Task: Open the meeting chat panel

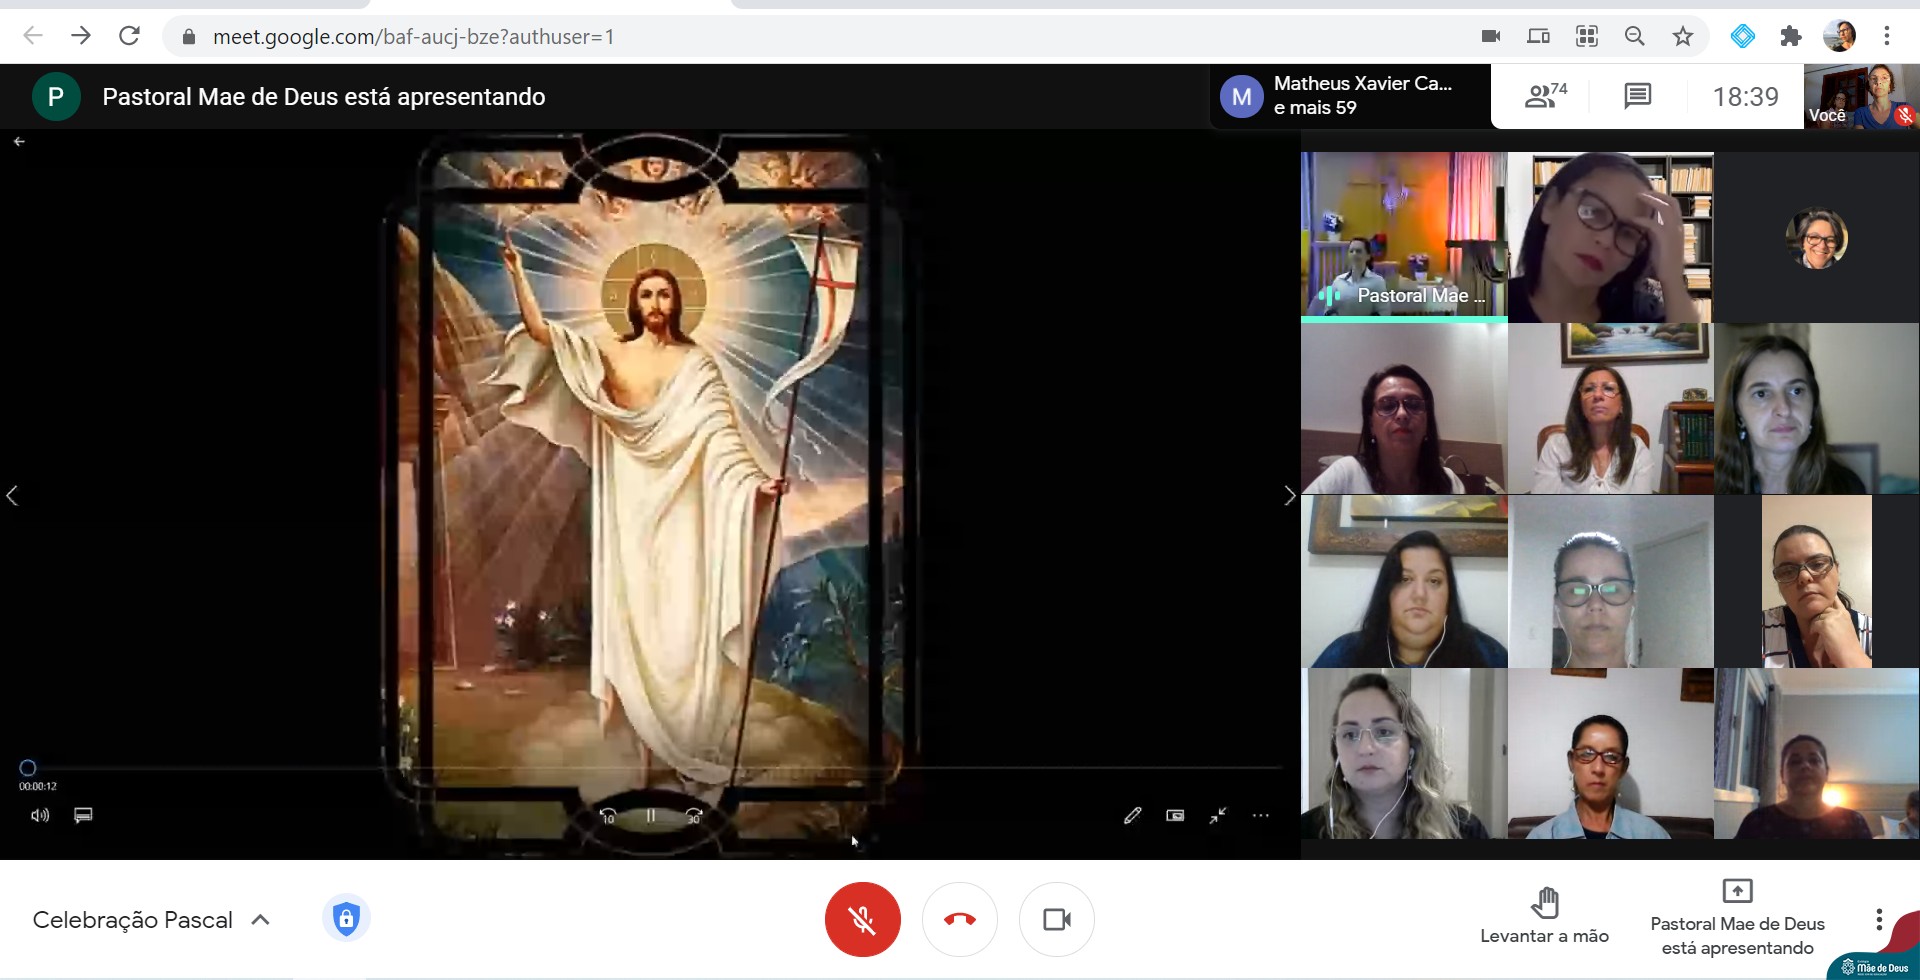Action: pos(1637,96)
